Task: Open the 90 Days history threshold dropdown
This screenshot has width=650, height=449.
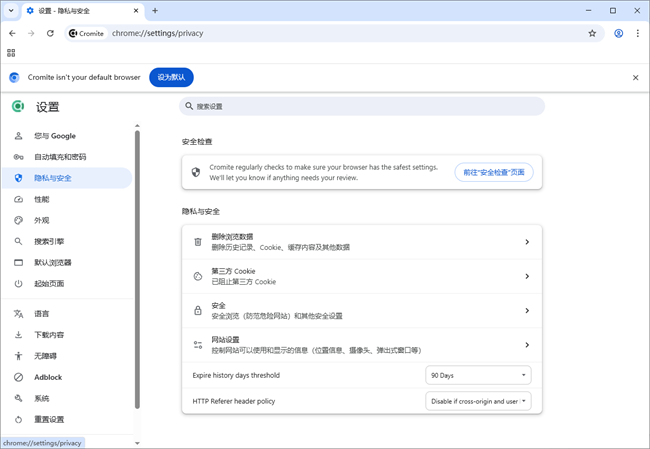Action: click(x=478, y=376)
